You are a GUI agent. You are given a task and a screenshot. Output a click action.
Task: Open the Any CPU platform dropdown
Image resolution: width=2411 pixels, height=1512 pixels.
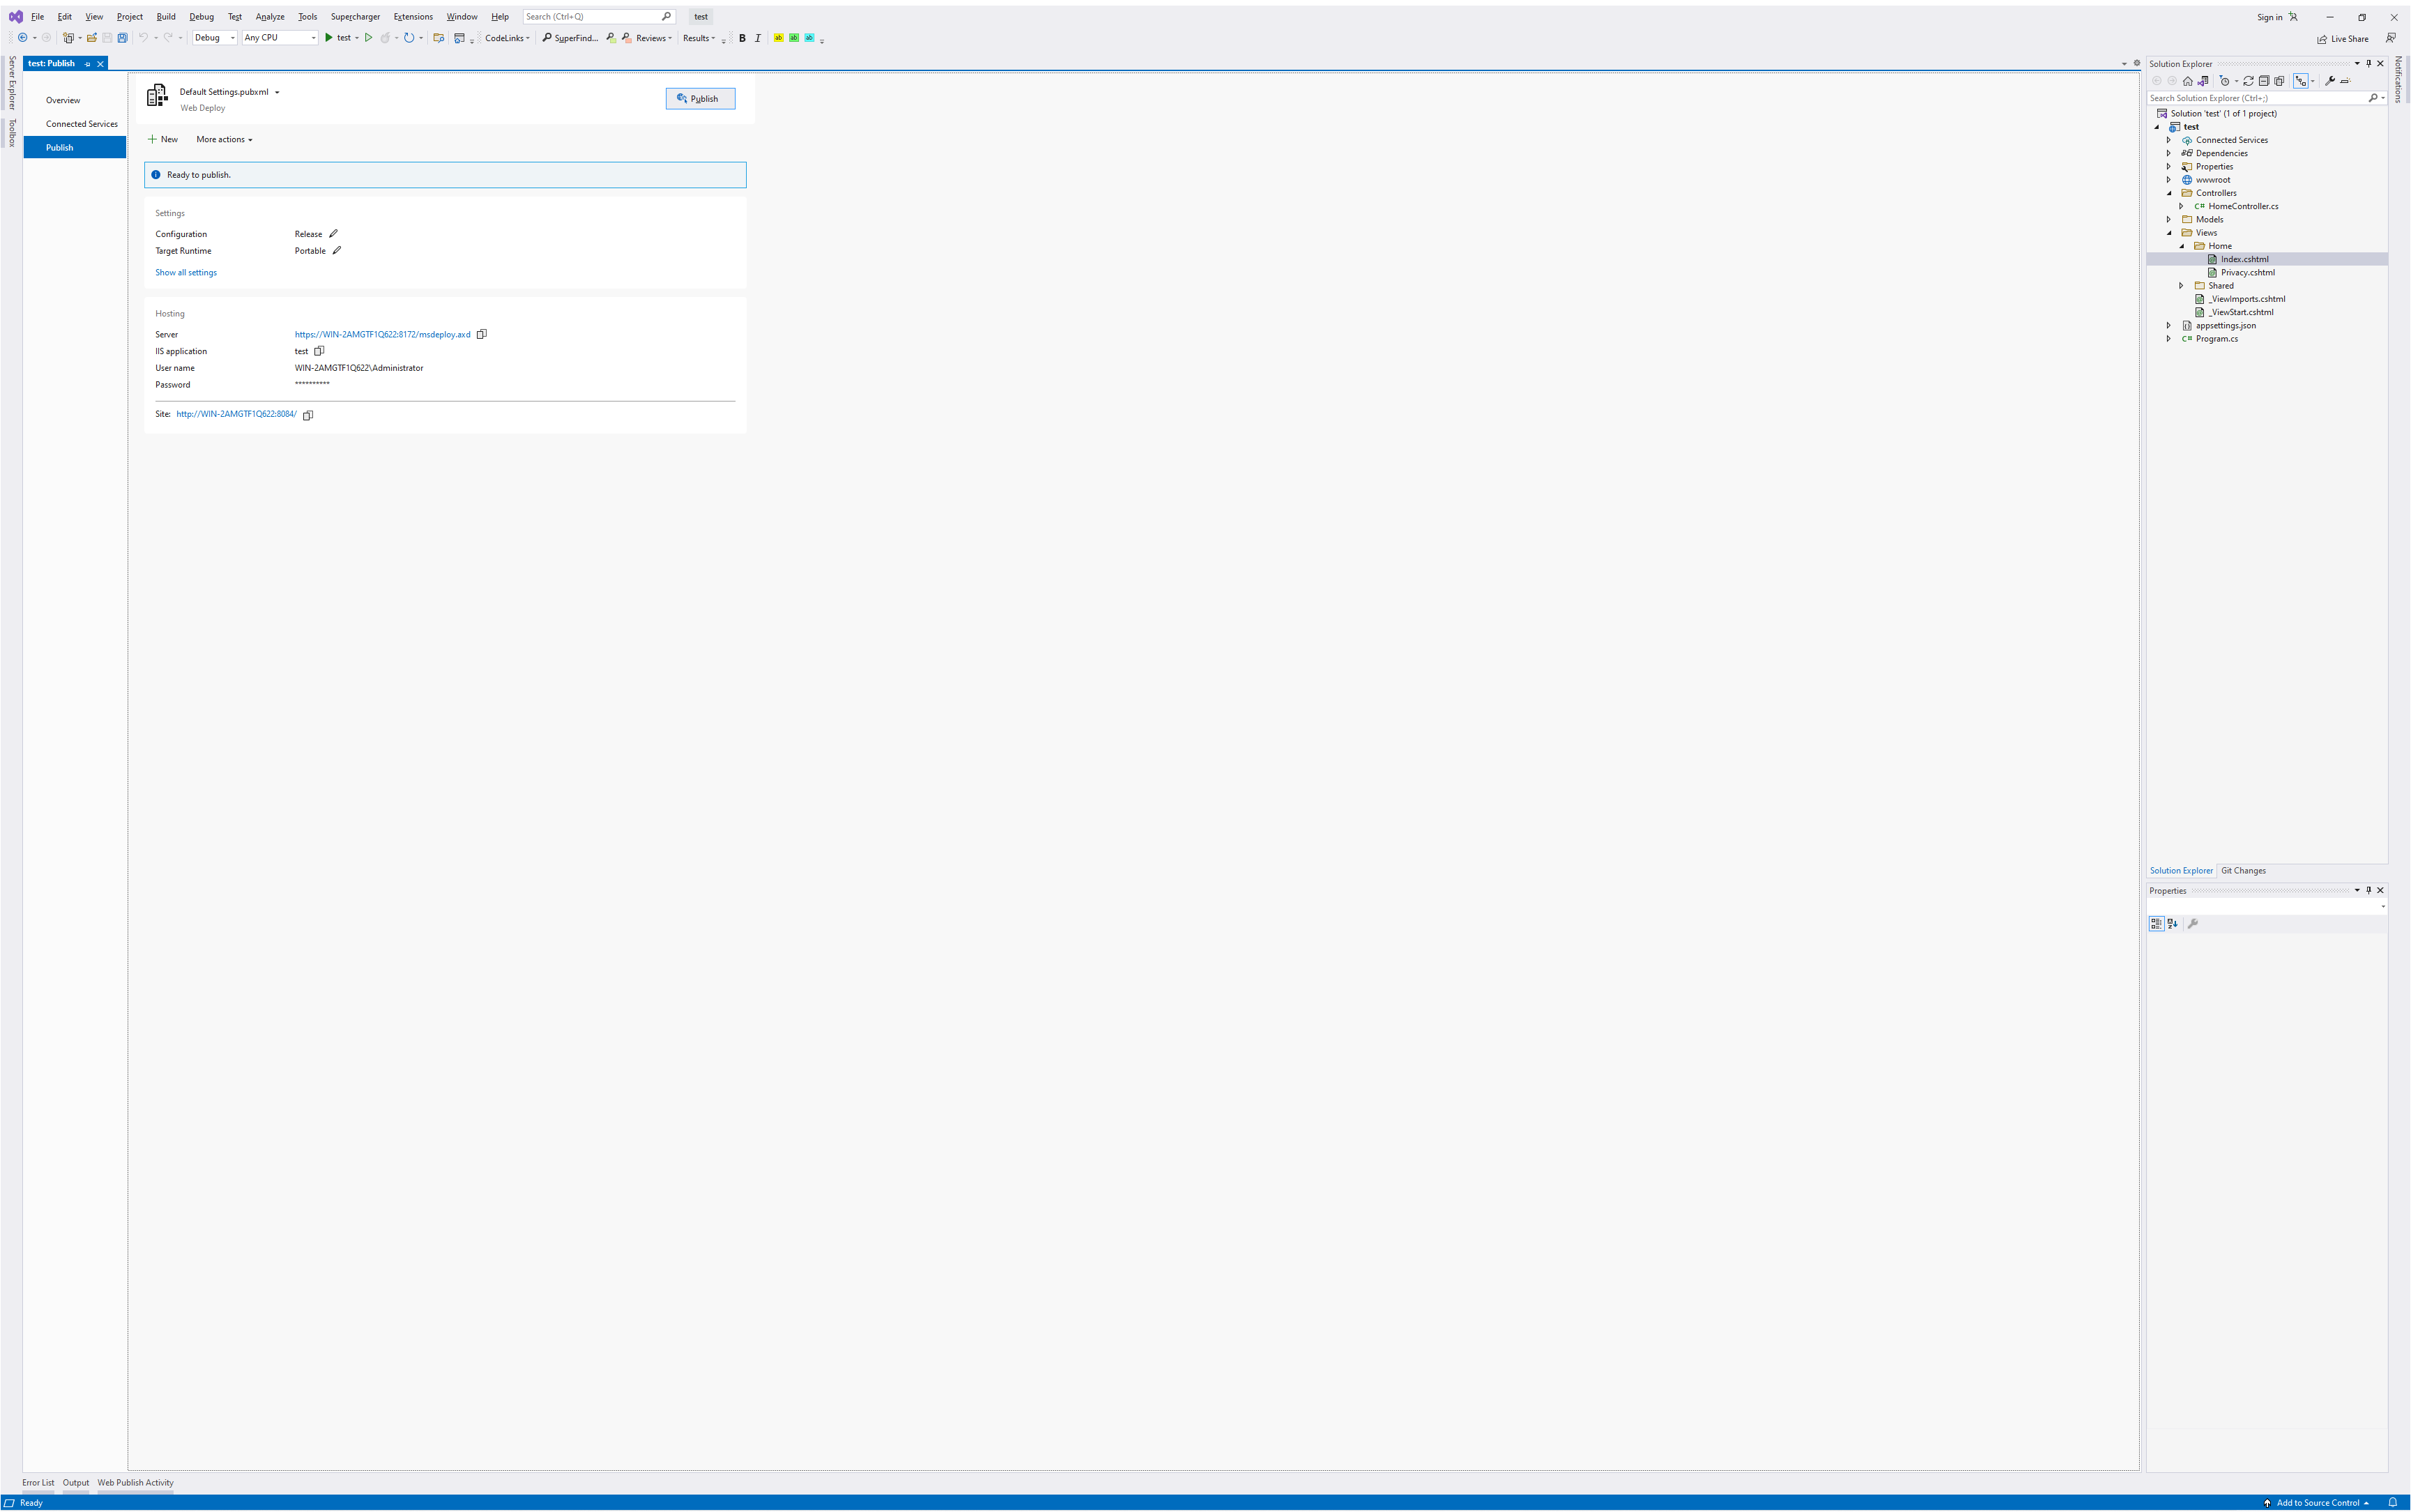click(x=280, y=38)
